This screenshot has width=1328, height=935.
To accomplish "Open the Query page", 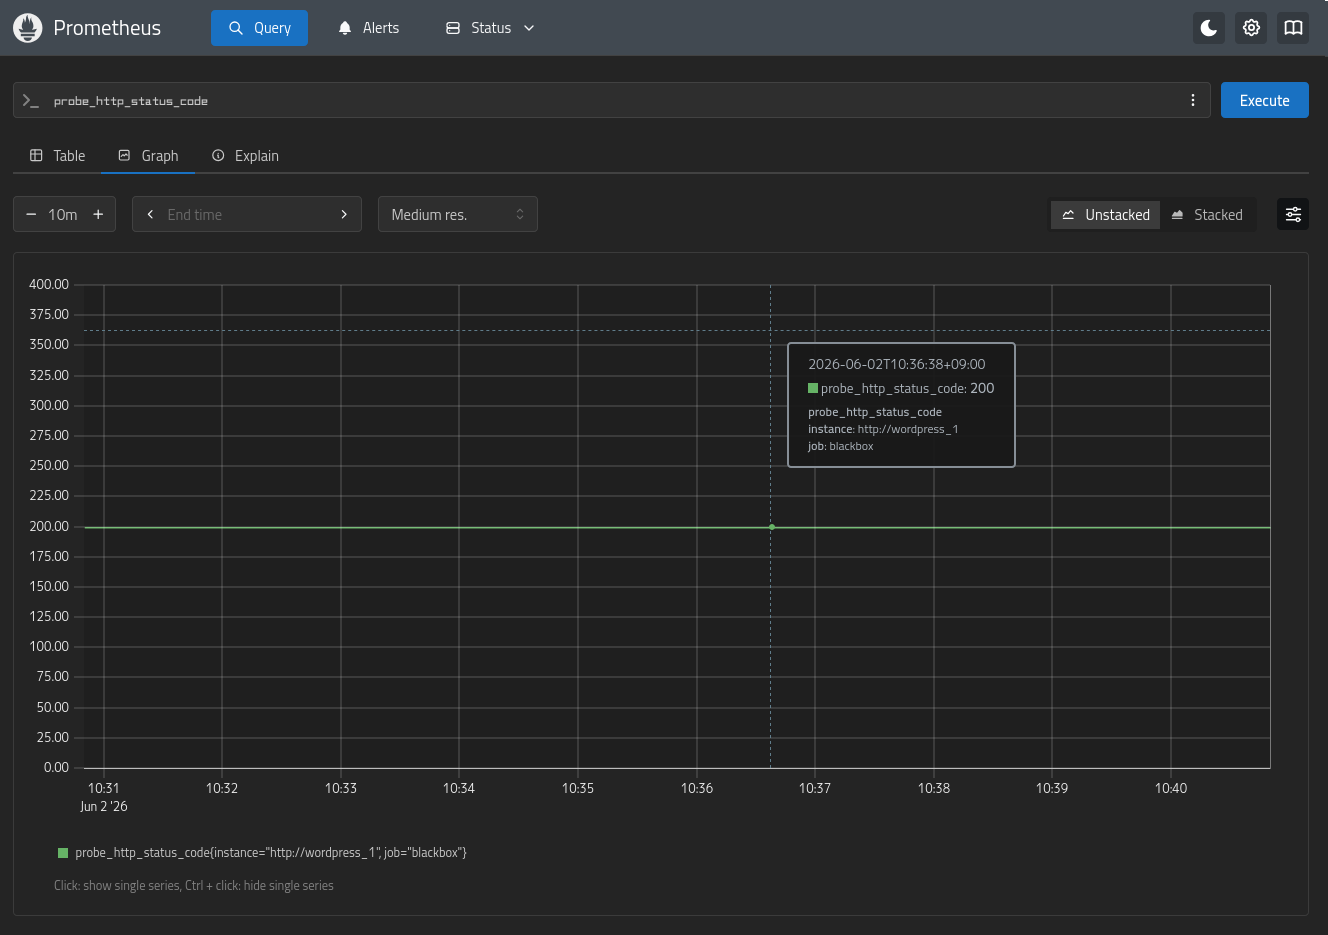I will 259,28.
